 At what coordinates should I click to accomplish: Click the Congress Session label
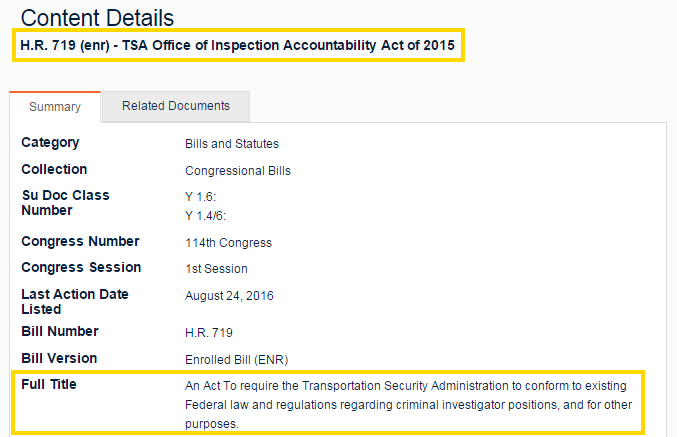pyautogui.click(x=81, y=267)
